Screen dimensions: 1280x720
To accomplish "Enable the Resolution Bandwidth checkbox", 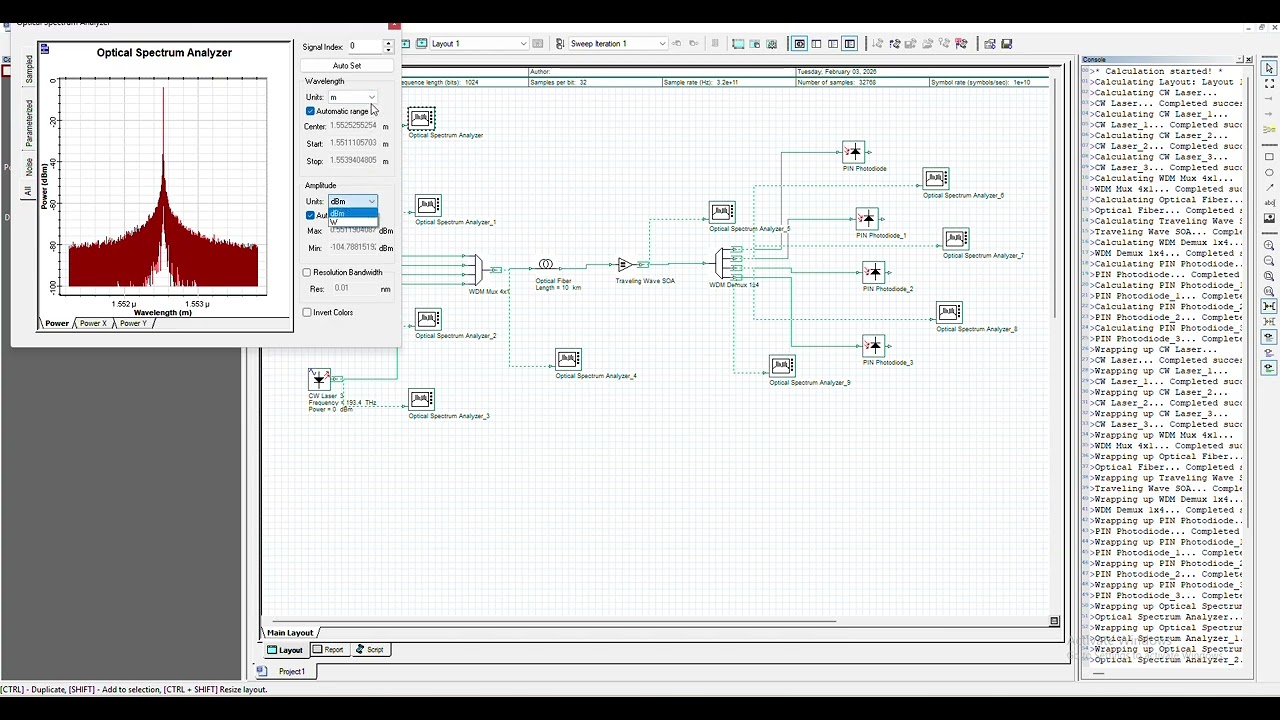I will click(x=307, y=272).
